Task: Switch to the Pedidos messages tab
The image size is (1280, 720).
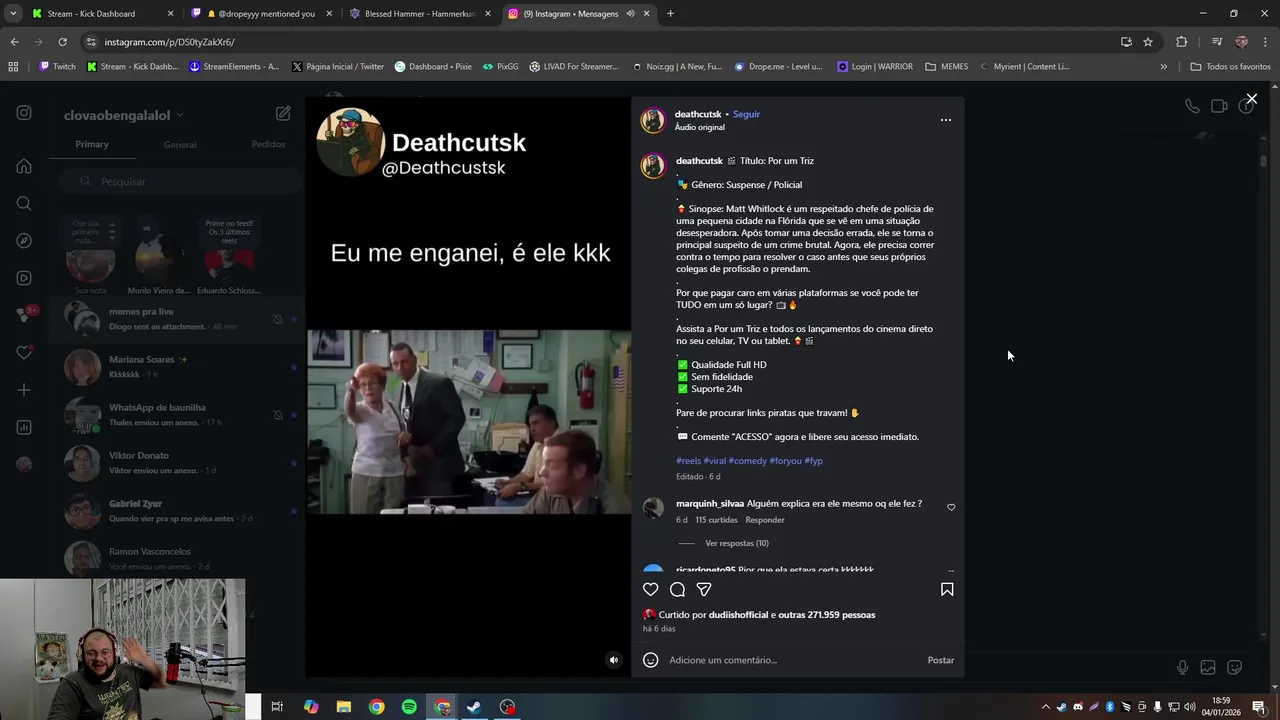Action: tap(268, 144)
